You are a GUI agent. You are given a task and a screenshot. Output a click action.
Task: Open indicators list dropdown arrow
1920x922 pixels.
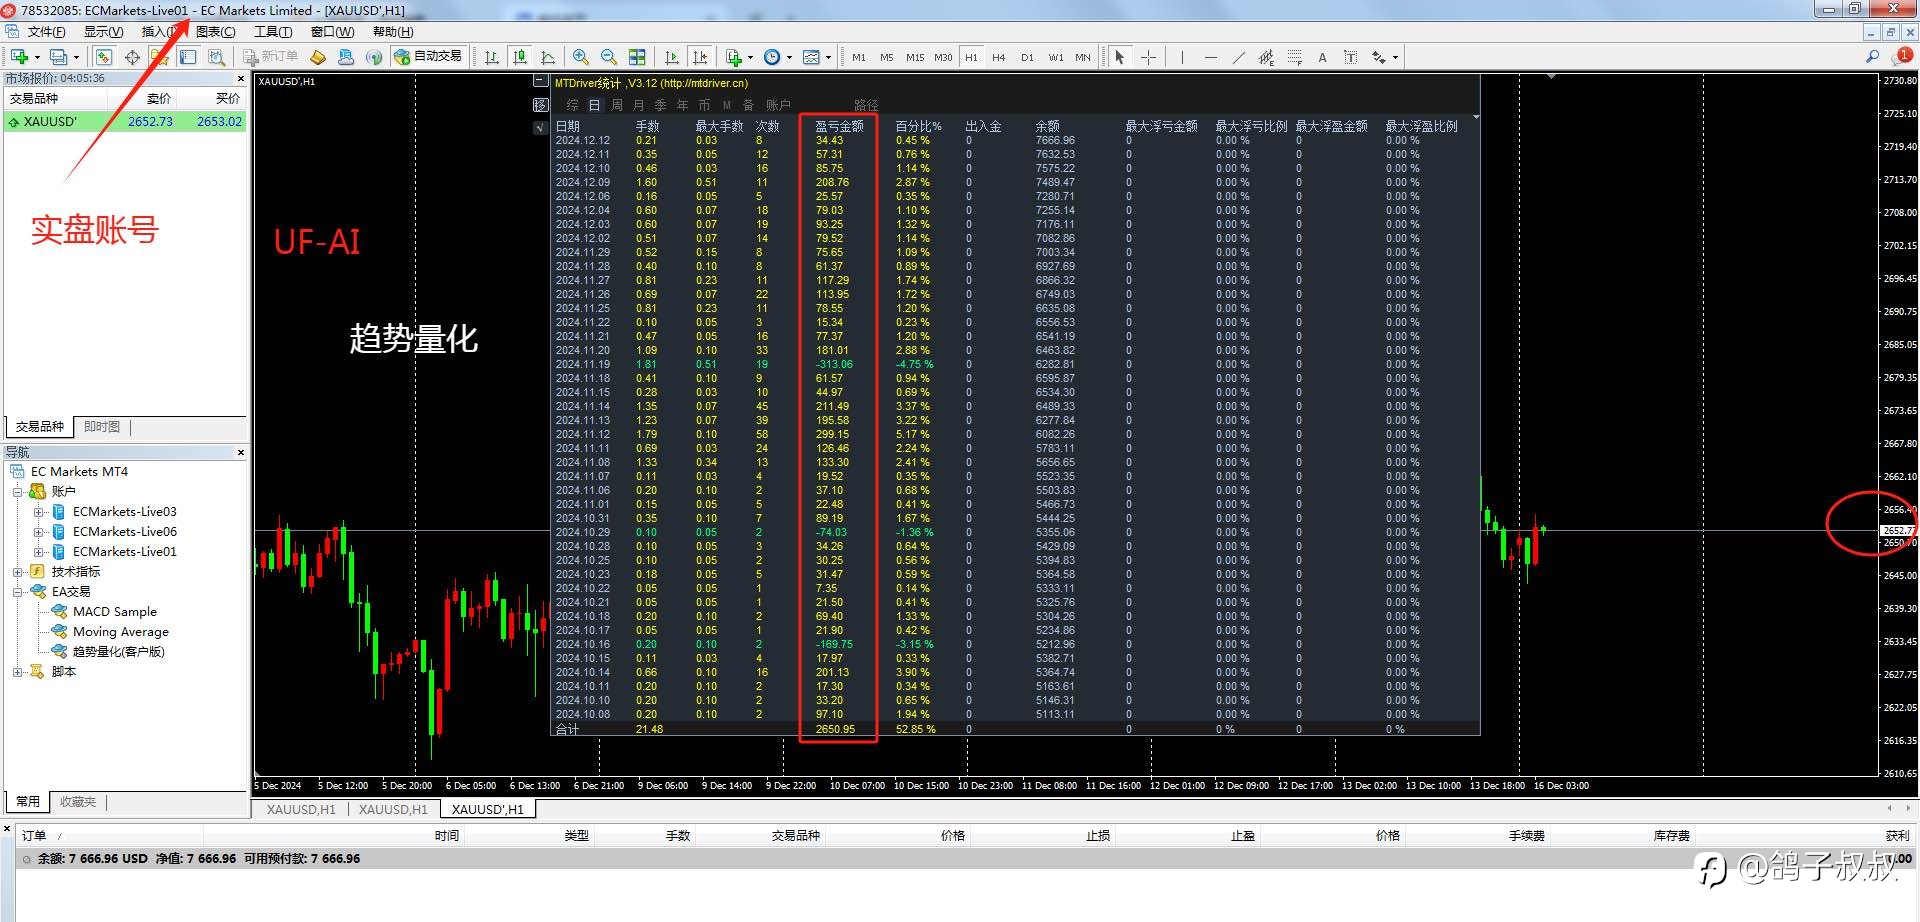(750, 57)
